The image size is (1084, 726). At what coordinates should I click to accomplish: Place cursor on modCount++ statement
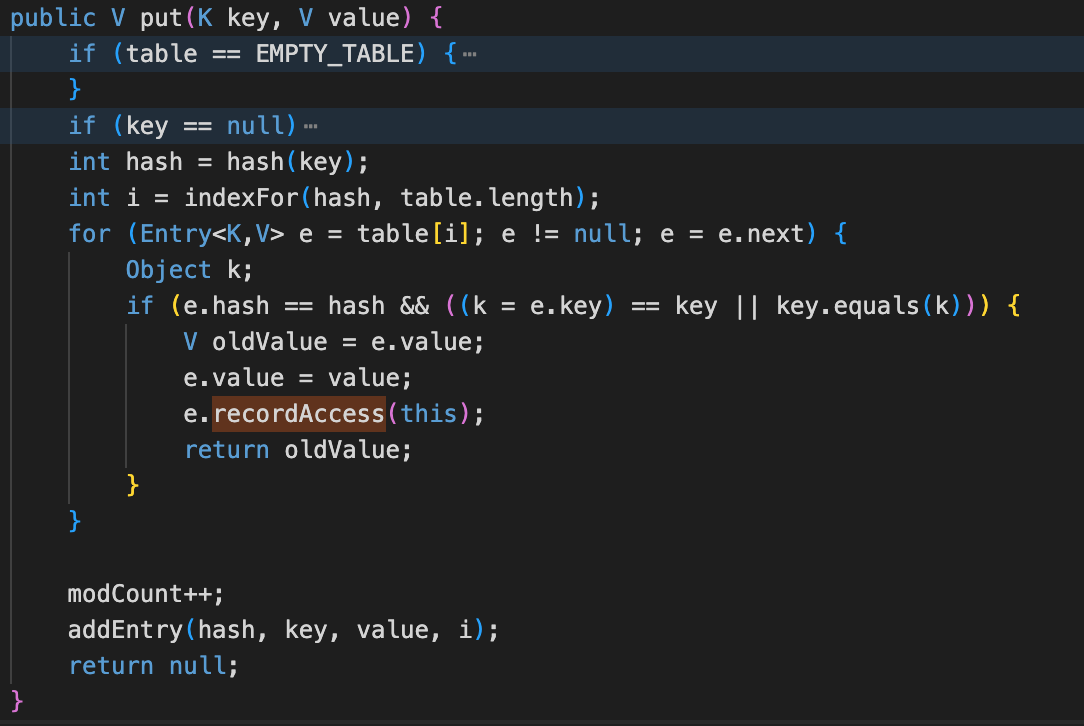pyautogui.click(x=145, y=594)
